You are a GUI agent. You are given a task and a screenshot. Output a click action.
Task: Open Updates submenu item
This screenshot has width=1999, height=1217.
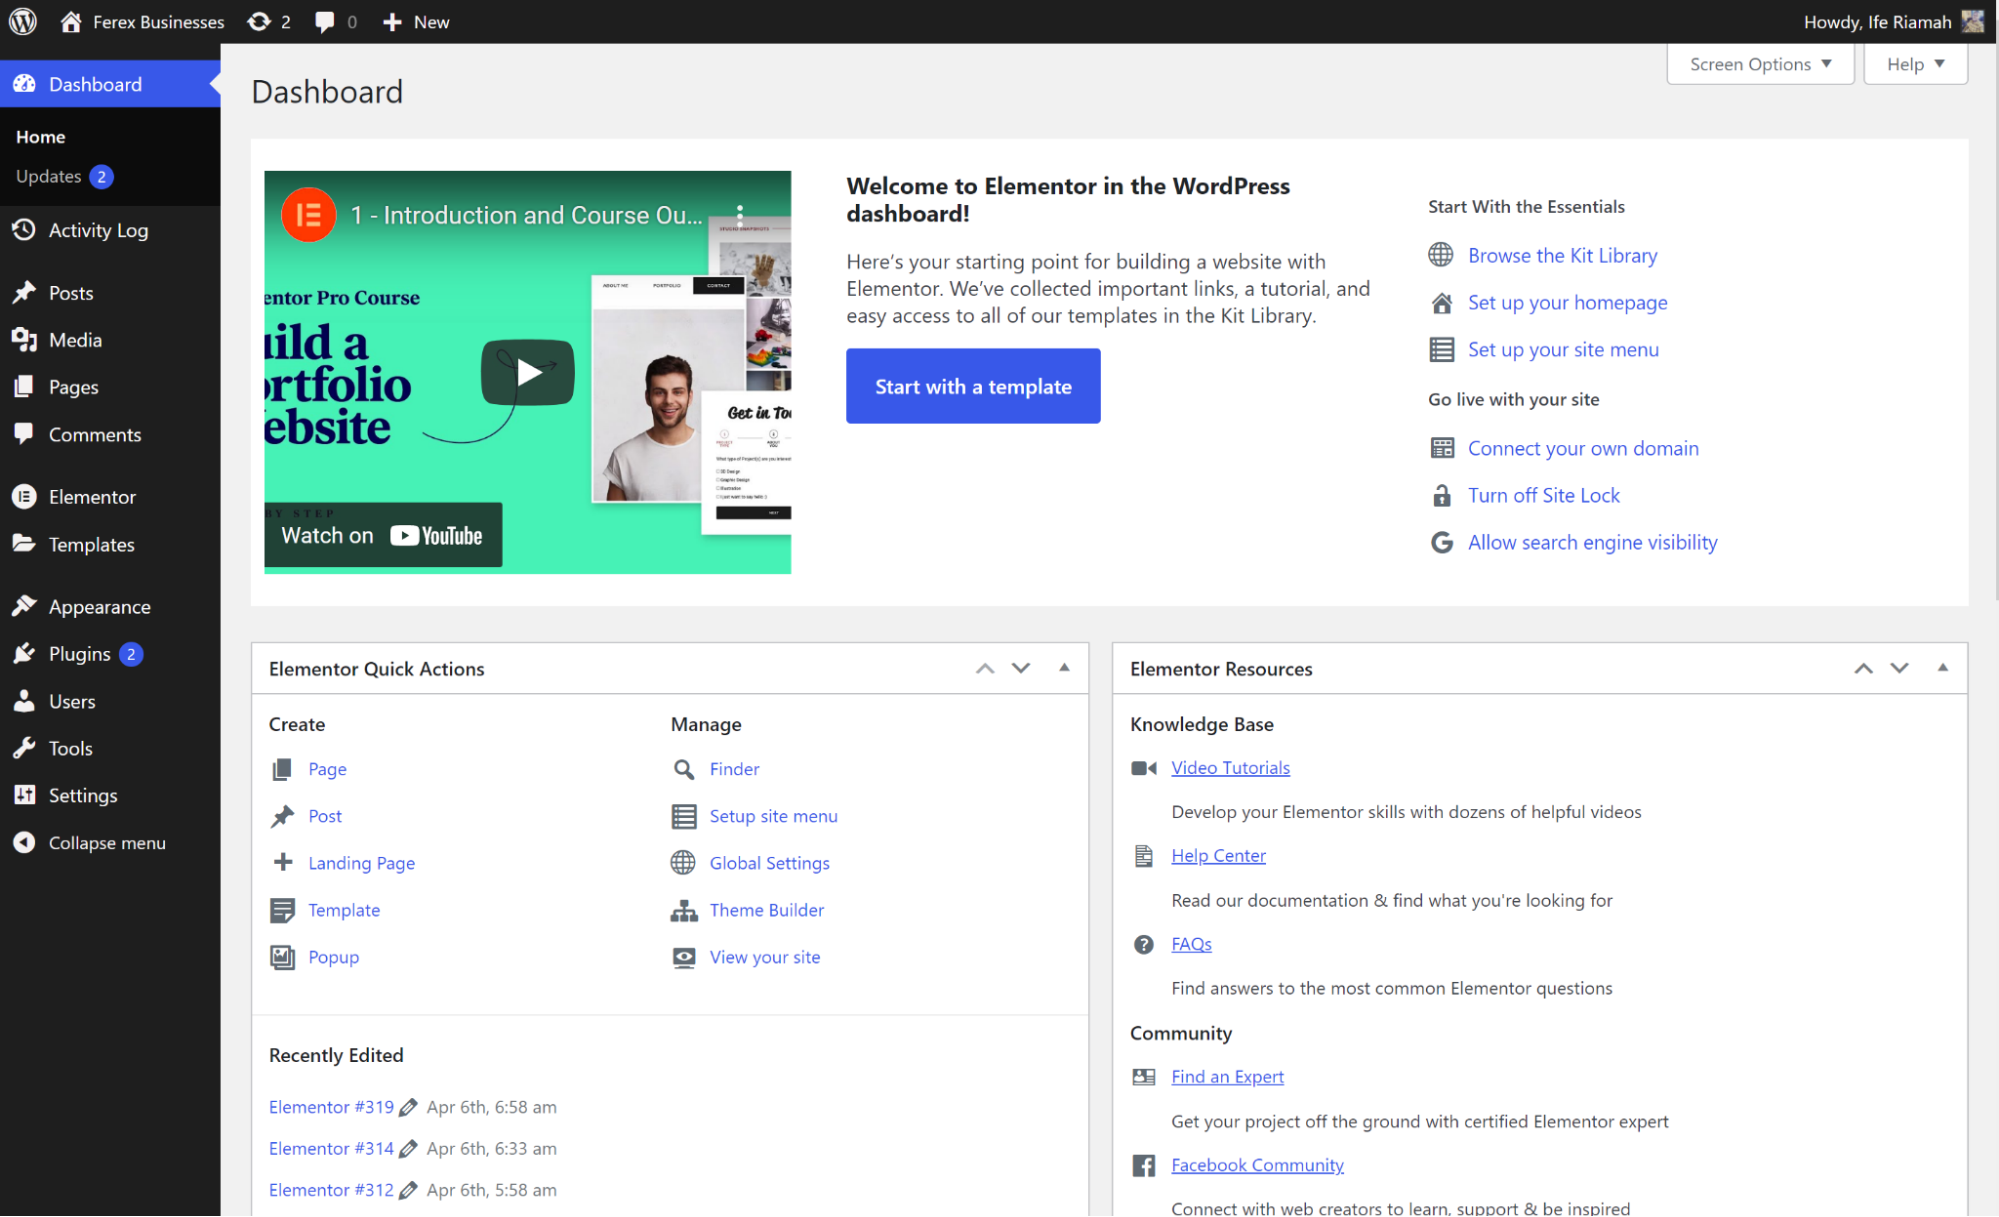coord(64,177)
